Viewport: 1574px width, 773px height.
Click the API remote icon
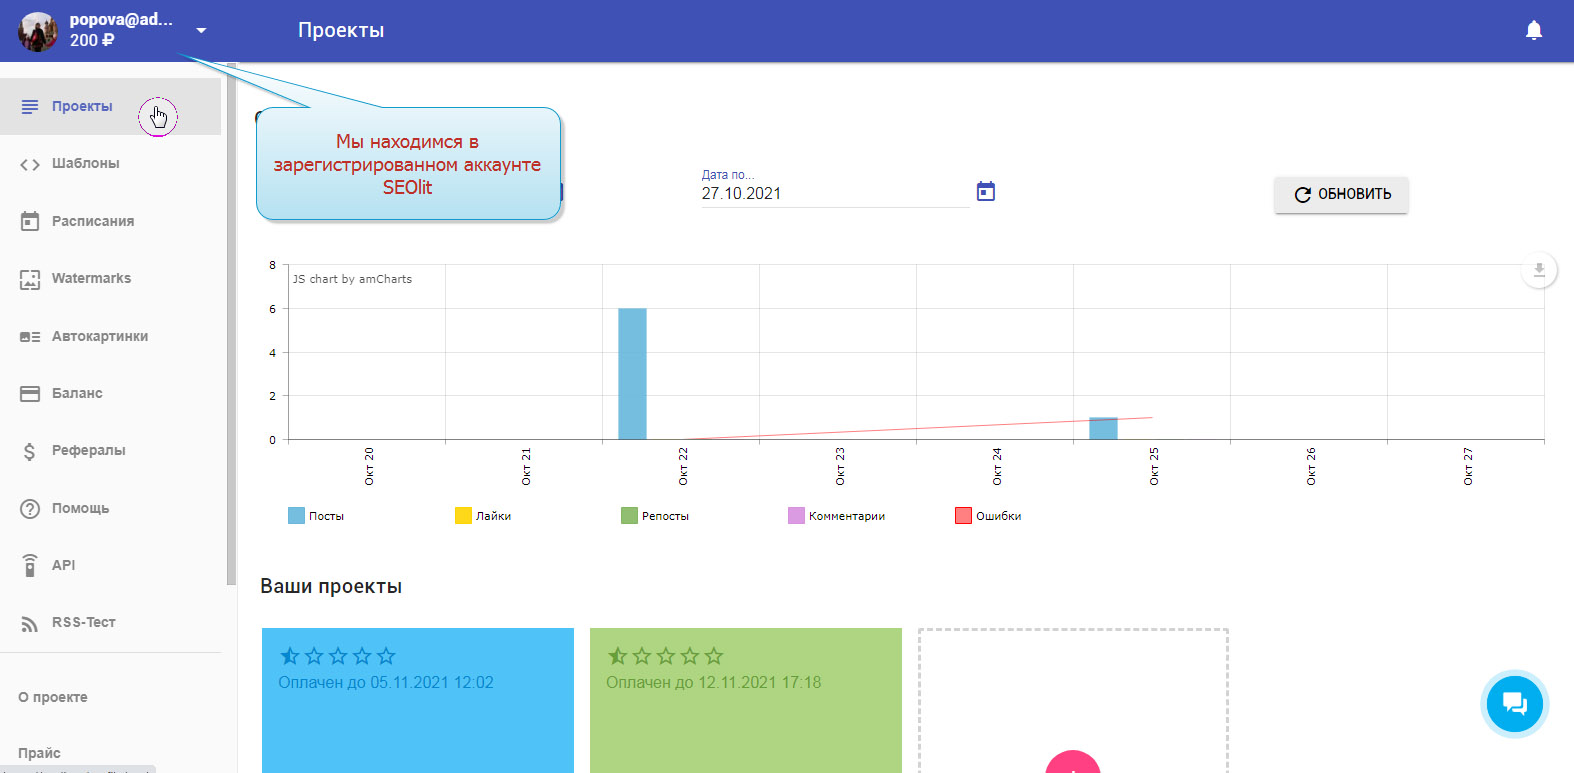(x=30, y=565)
